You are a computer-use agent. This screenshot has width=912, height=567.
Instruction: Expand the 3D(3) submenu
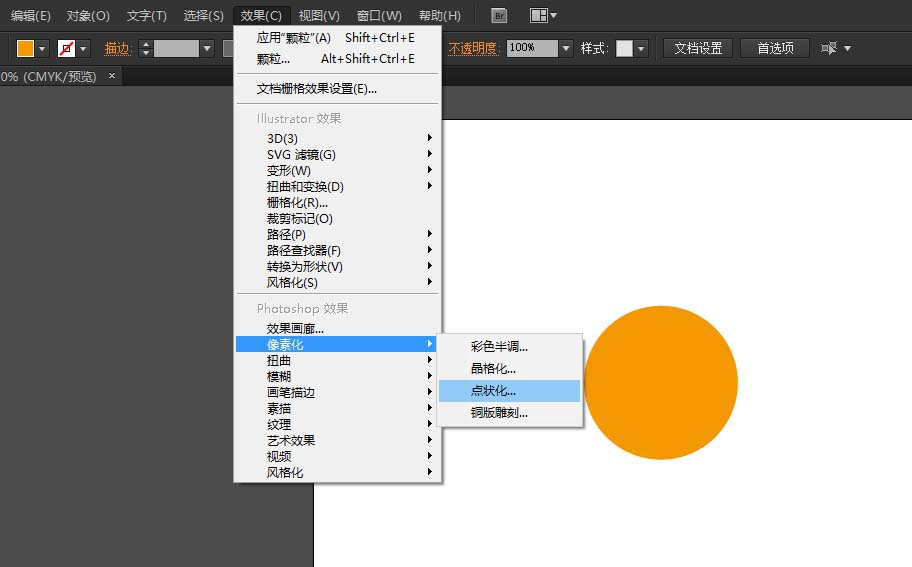click(337, 138)
